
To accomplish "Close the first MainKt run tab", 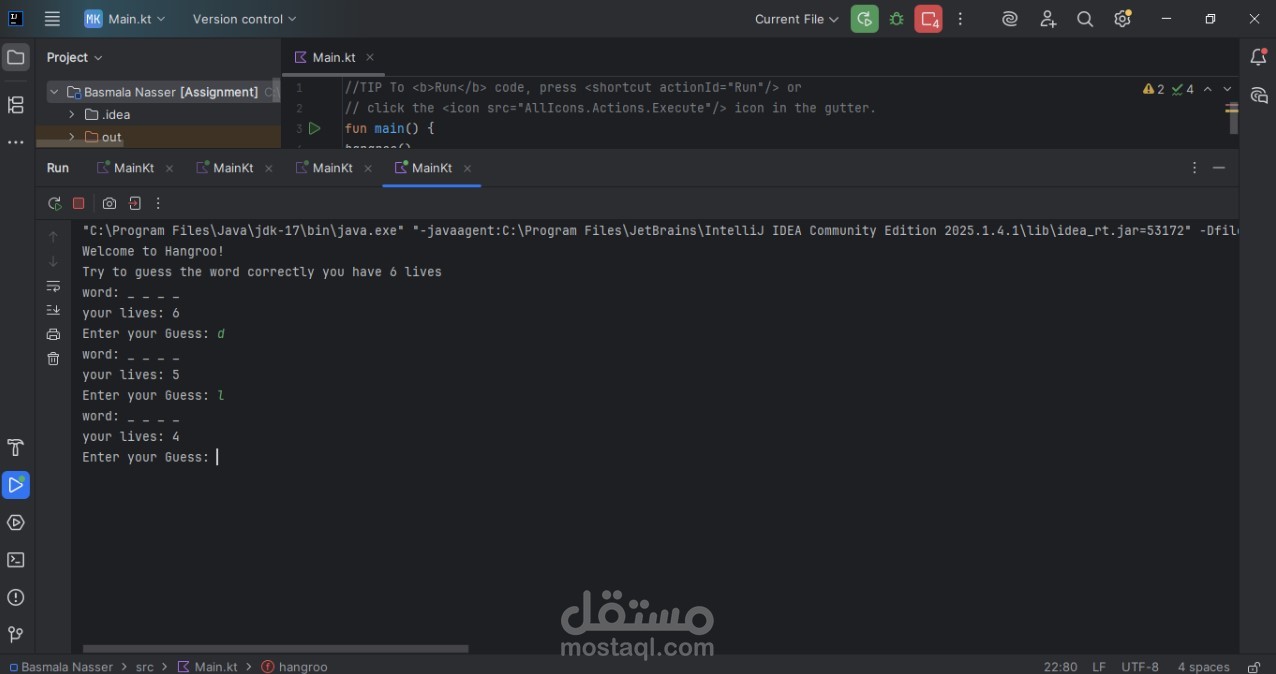I will [169, 169].
